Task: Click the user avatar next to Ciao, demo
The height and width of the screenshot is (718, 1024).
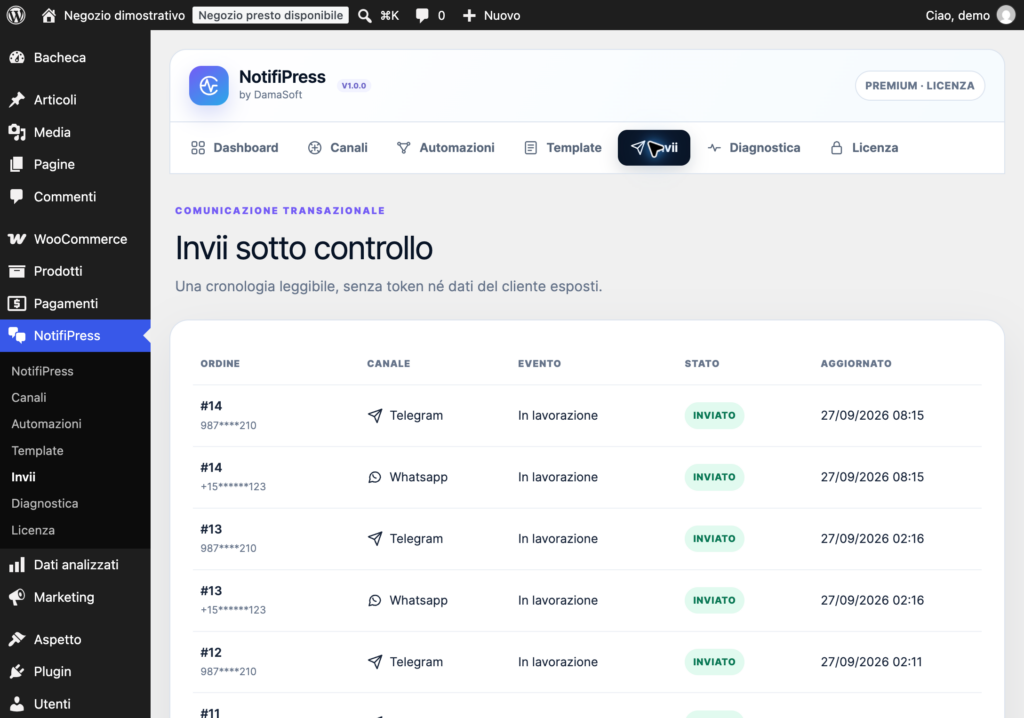Action: tap(1006, 15)
